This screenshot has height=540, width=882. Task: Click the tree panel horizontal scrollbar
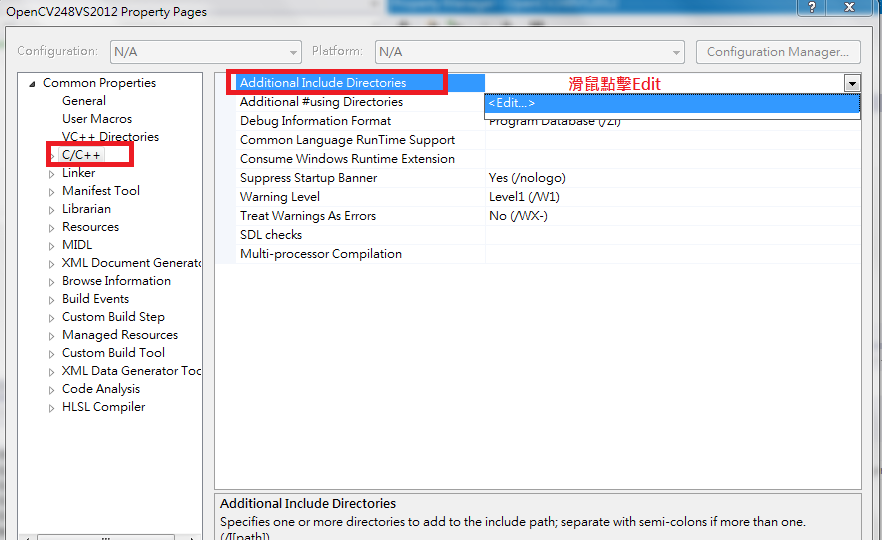point(106,537)
